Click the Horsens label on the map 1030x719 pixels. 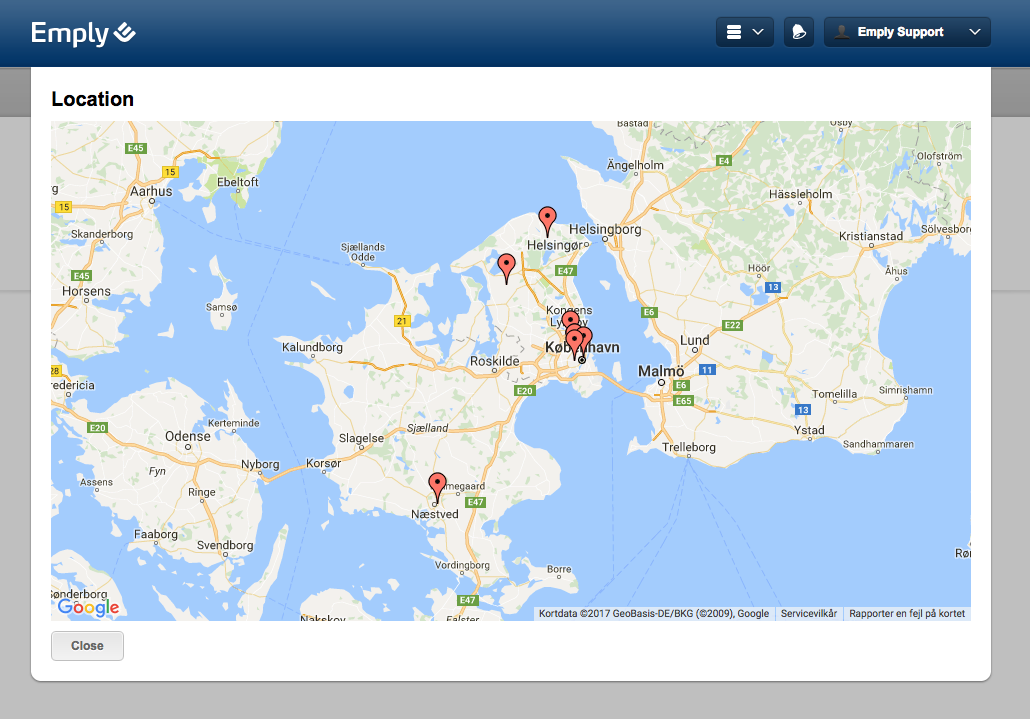click(x=86, y=291)
